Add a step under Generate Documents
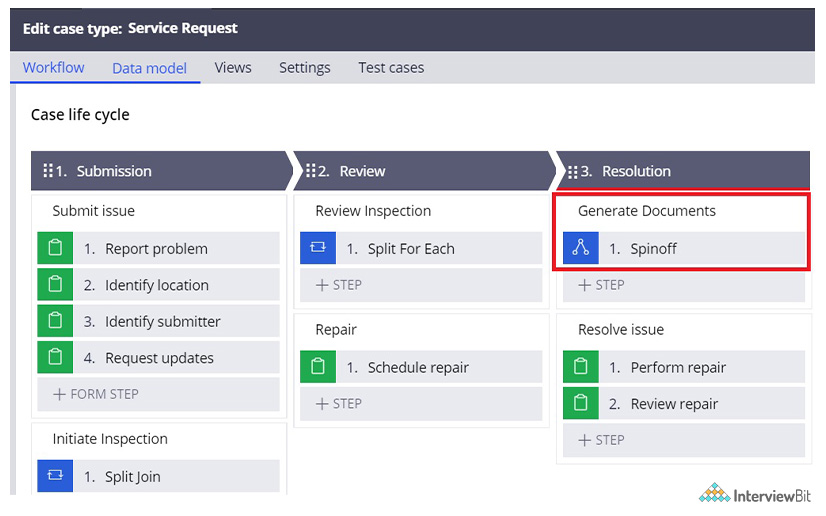The height and width of the screenshot is (516, 826). (x=684, y=285)
